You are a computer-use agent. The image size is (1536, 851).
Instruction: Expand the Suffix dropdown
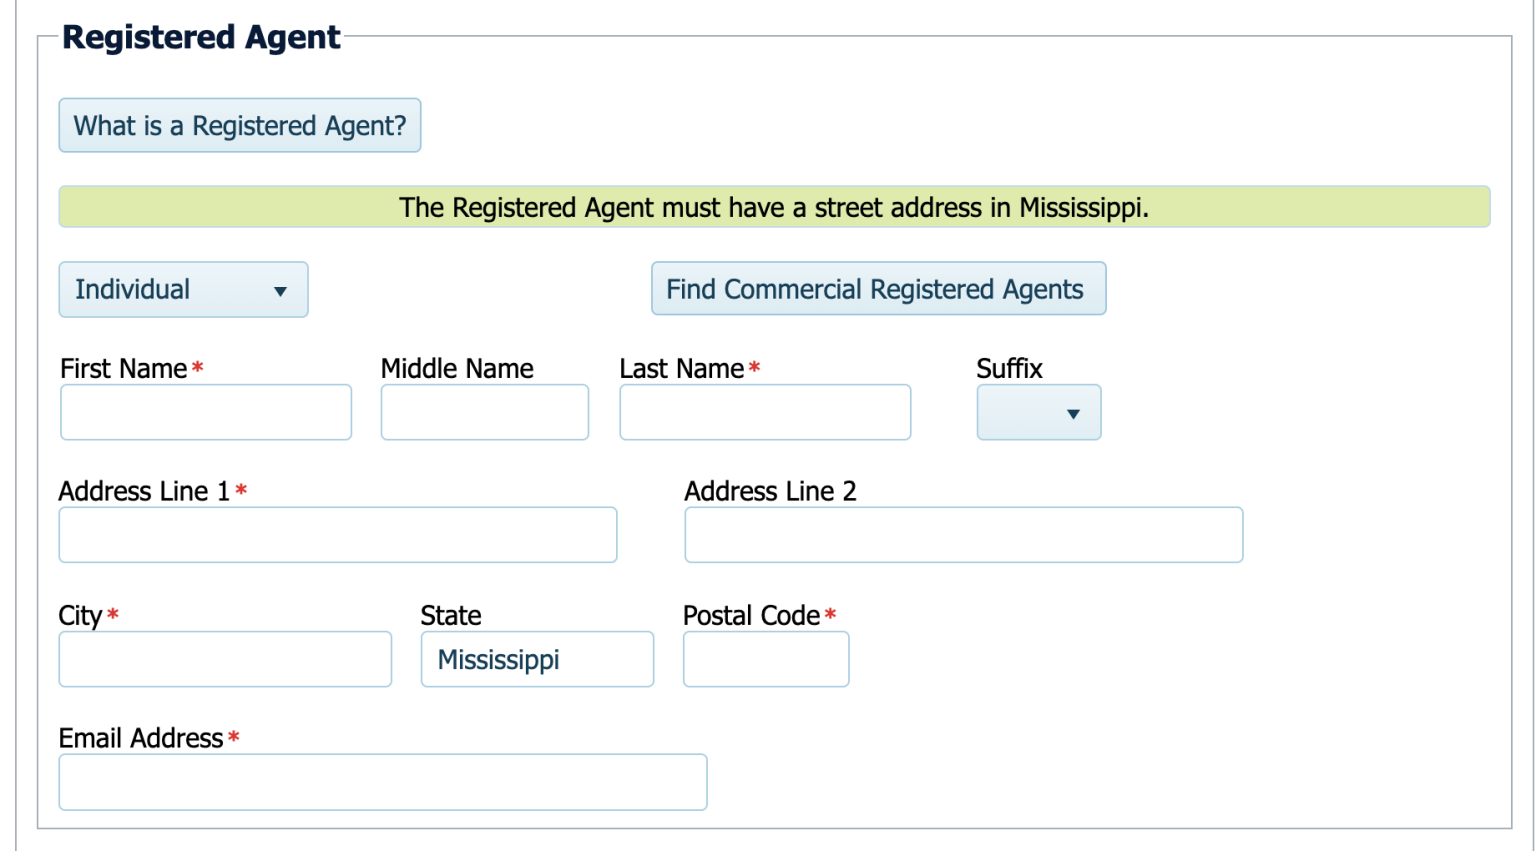point(1038,413)
